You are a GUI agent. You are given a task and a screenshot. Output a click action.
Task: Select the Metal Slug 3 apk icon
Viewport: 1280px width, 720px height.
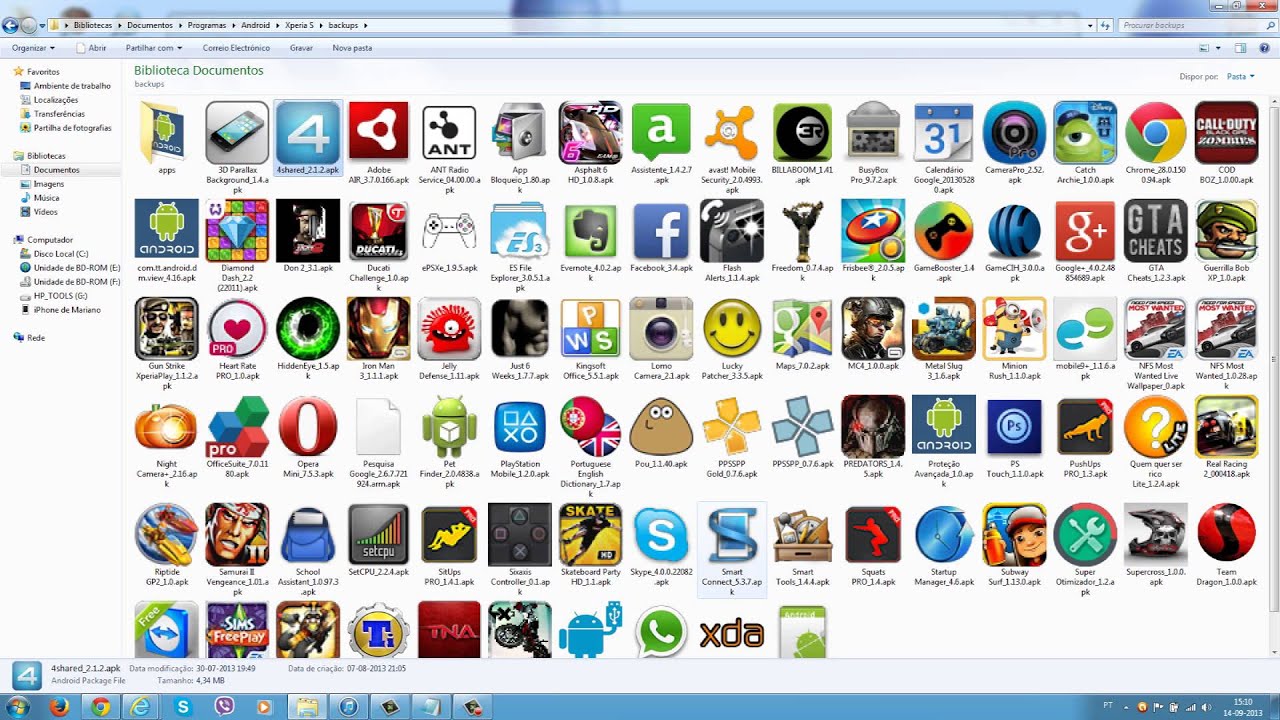click(943, 328)
